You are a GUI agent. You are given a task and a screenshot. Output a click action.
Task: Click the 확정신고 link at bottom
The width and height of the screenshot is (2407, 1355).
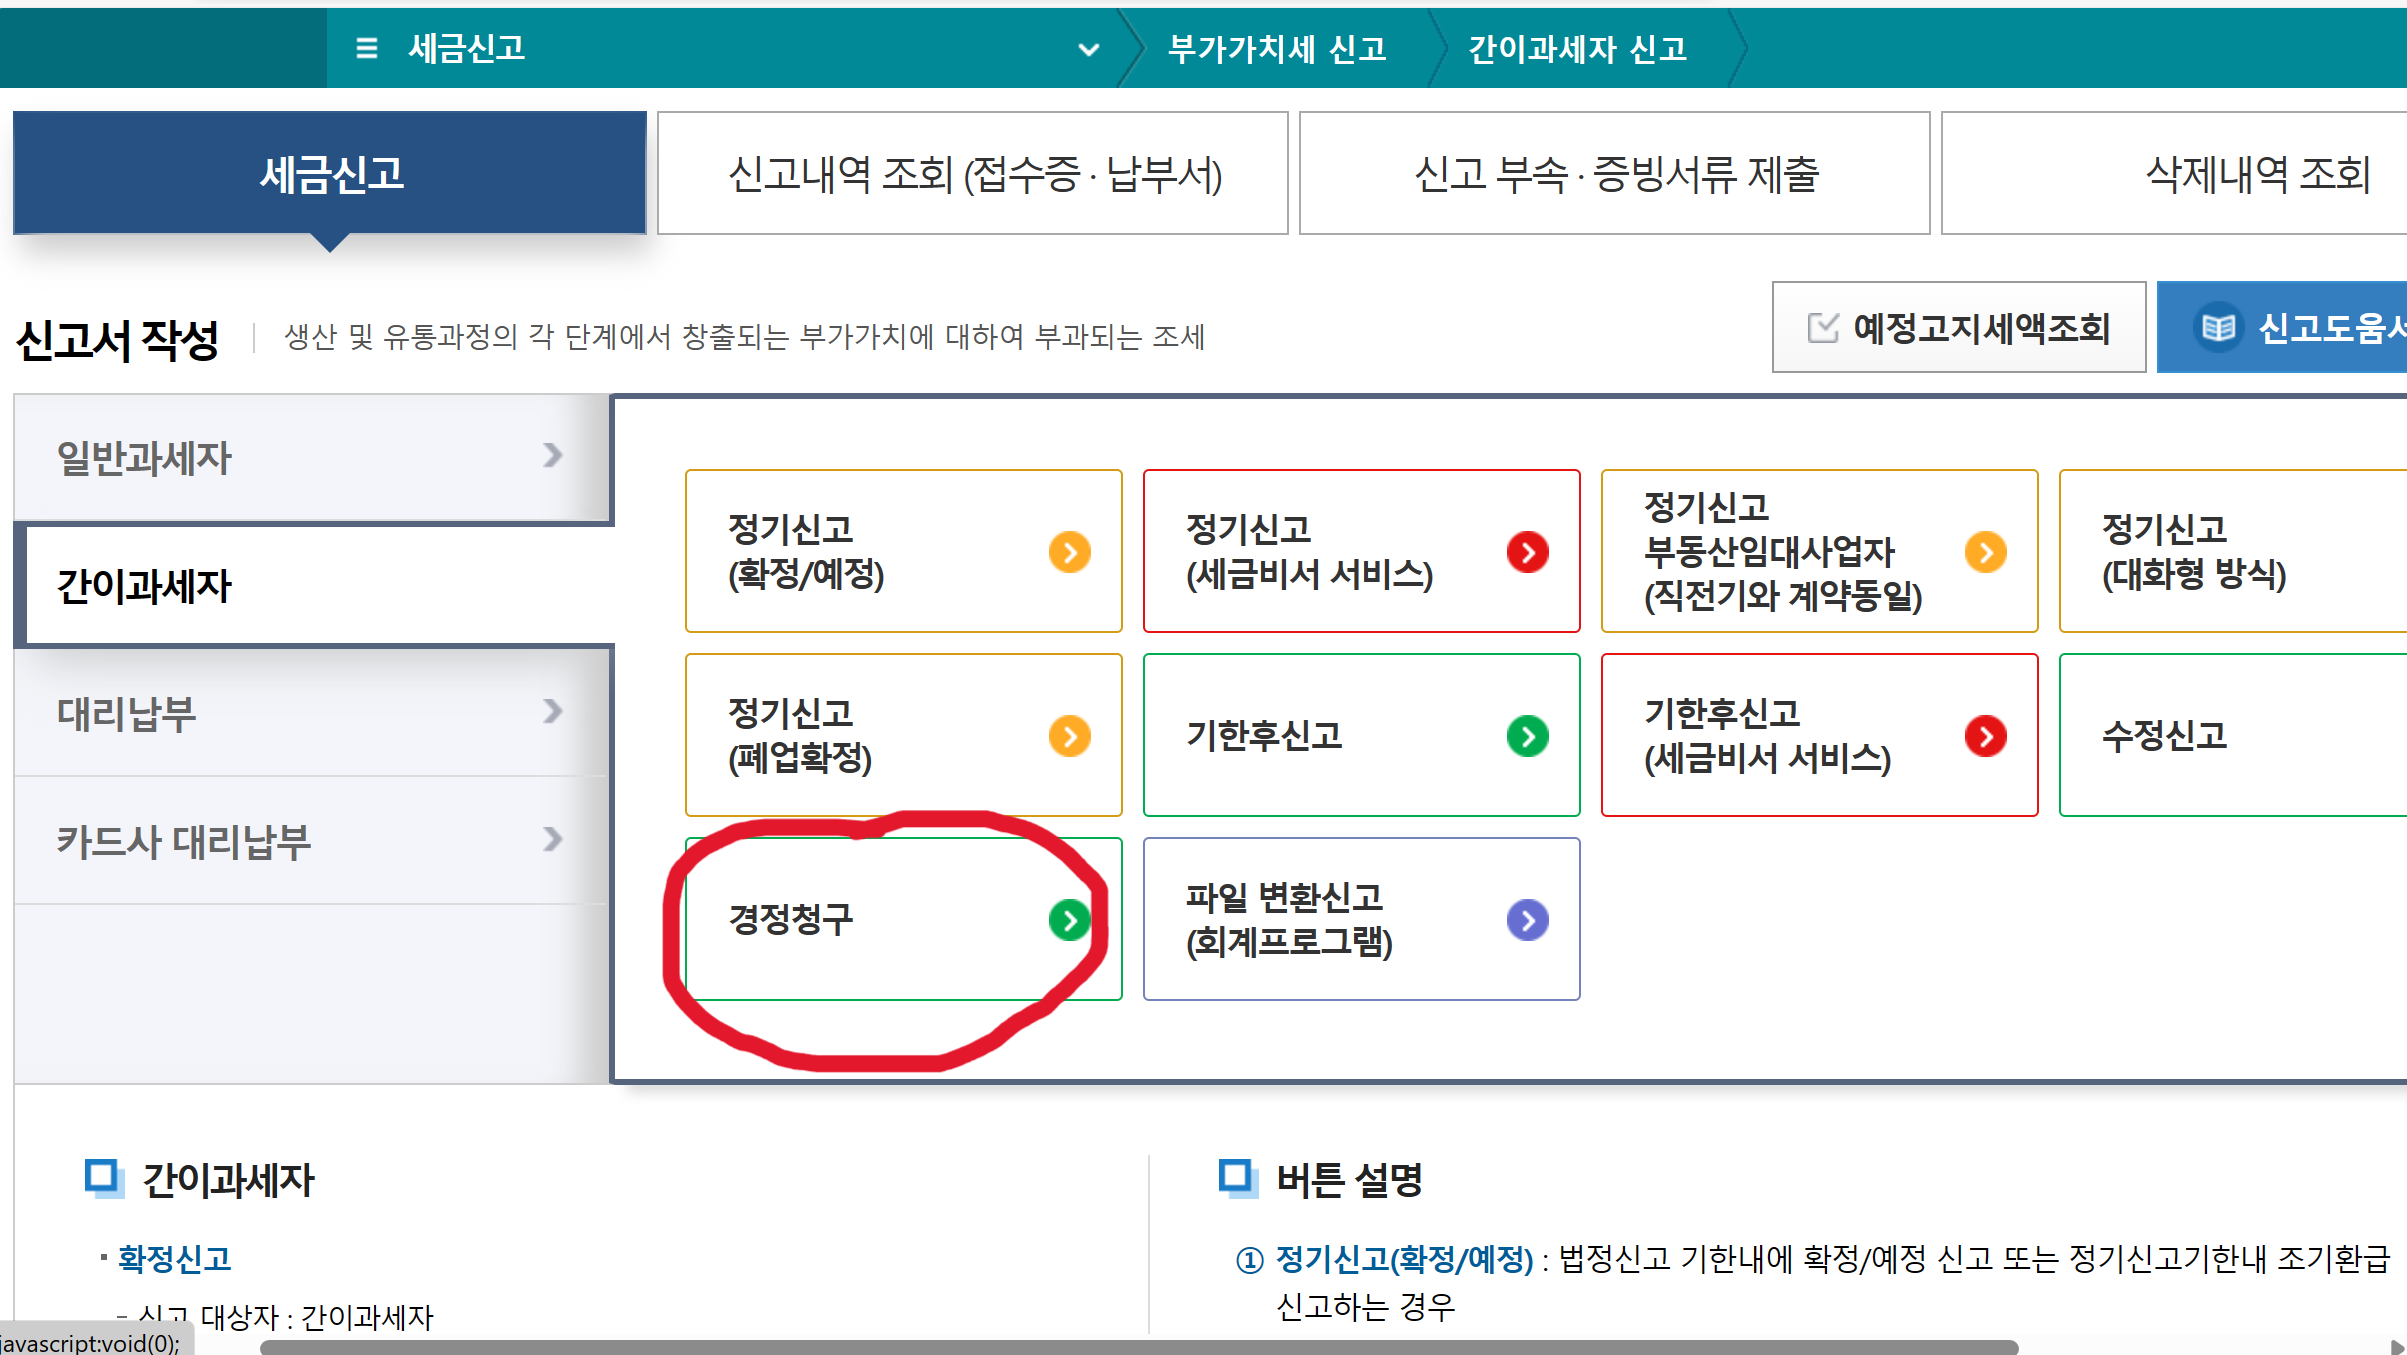[x=174, y=1258]
